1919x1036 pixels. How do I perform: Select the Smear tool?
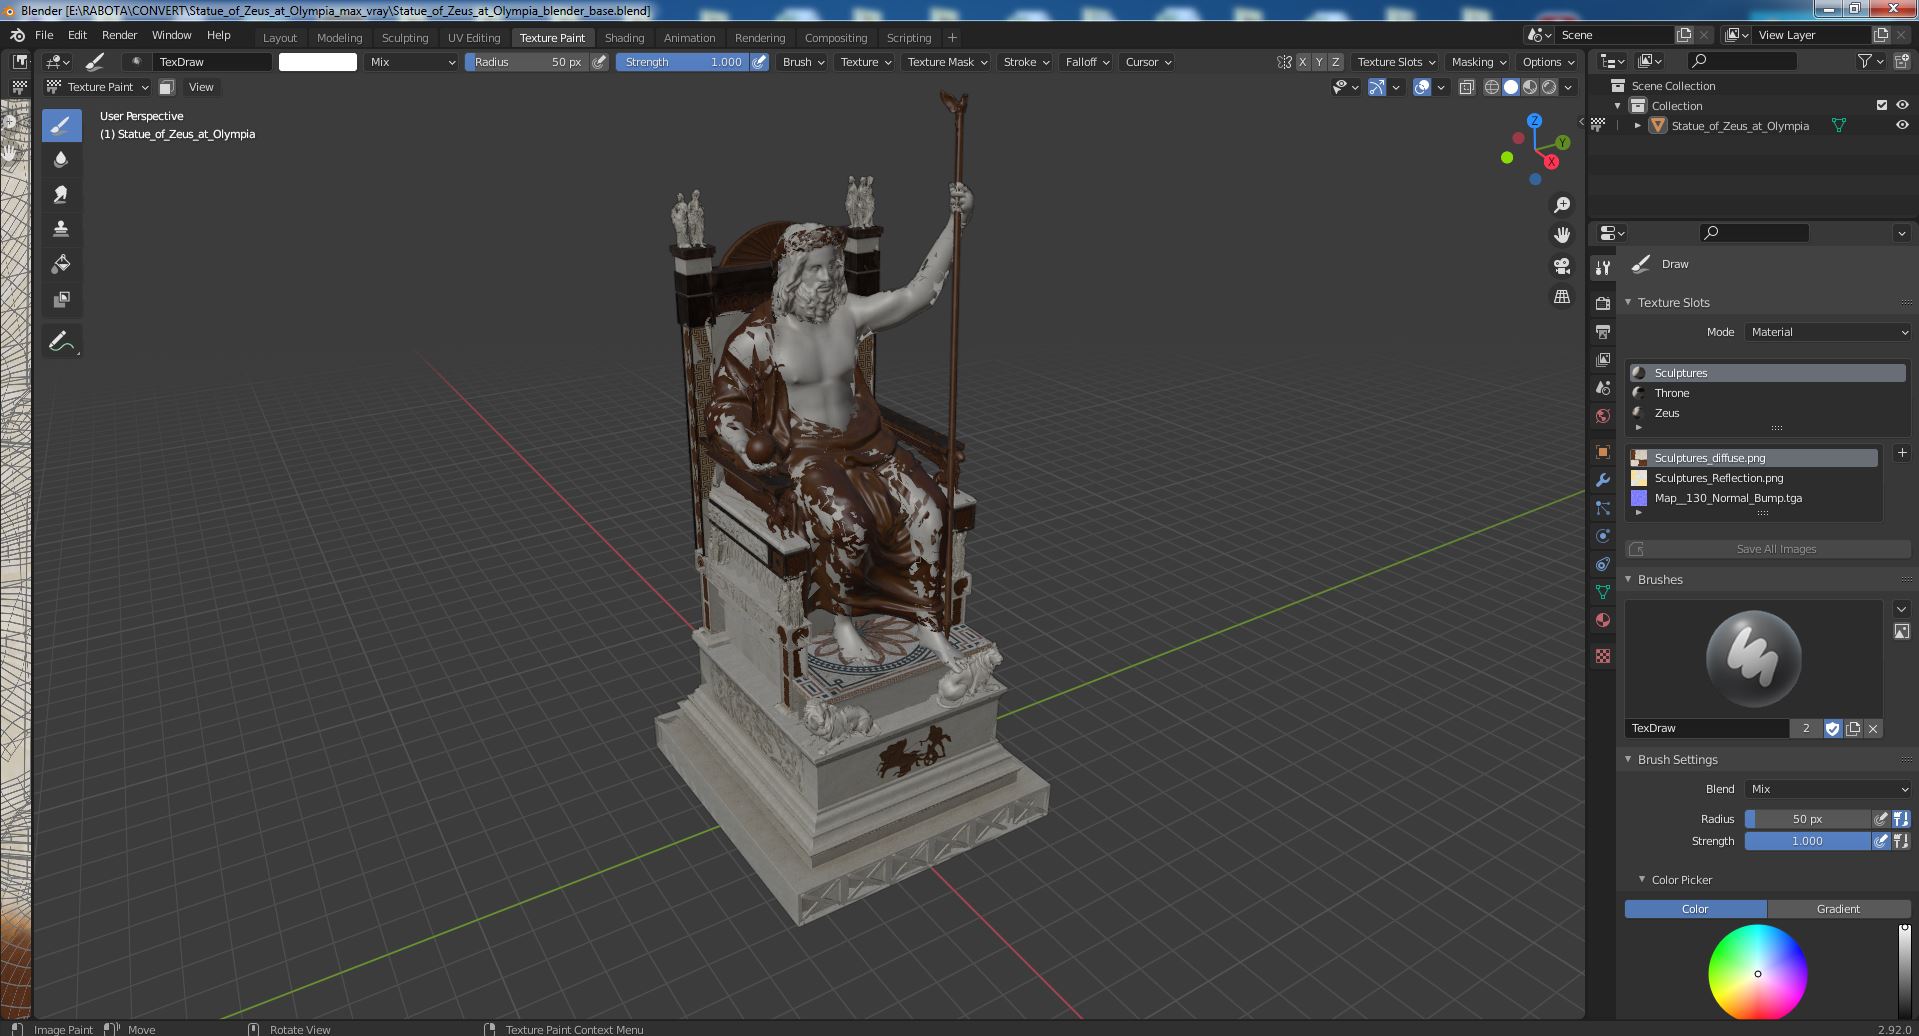point(61,194)
